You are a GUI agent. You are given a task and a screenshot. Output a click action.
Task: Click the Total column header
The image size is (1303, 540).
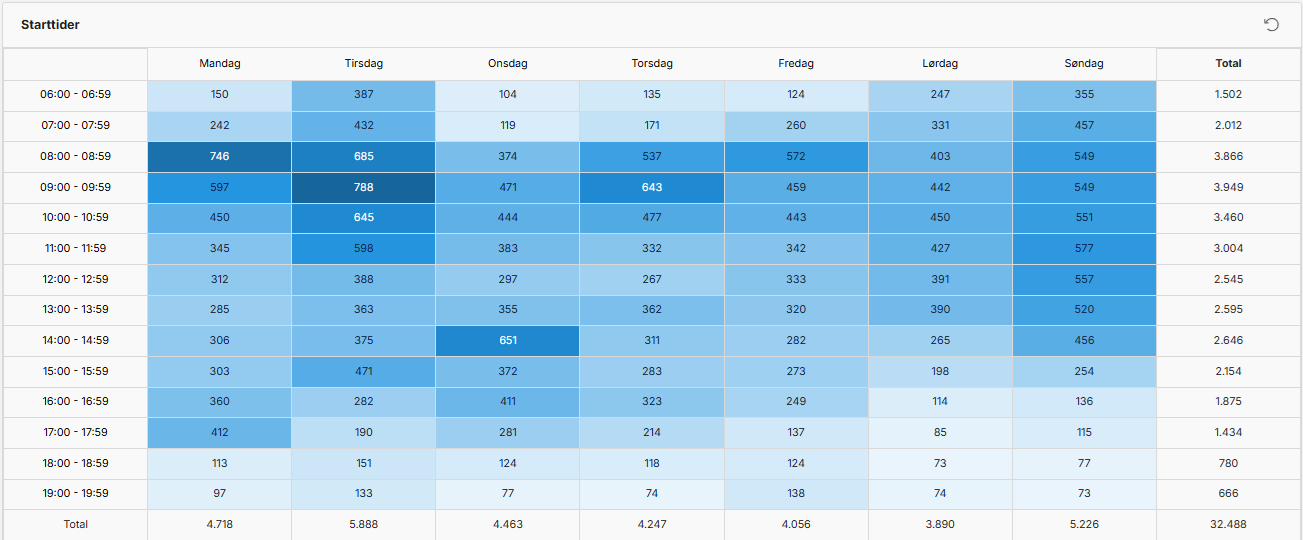click(1228, 63)
